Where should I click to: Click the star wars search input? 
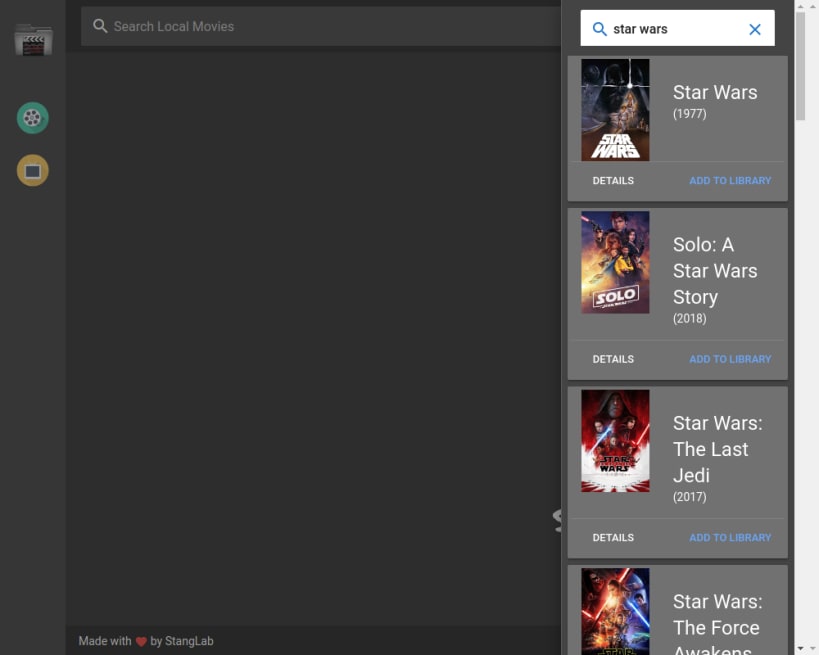click(x=677, y=29)
